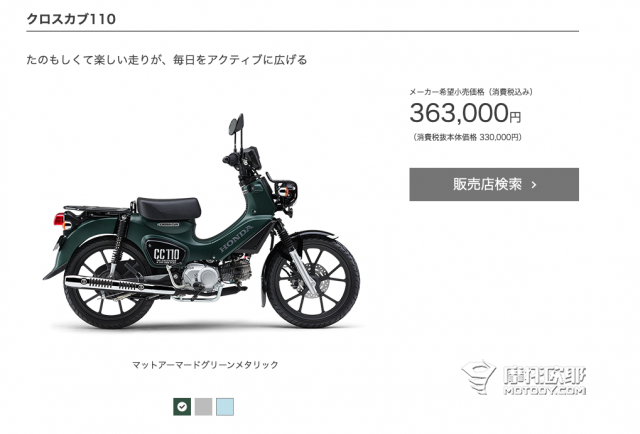This screenshot has height=434, width=640.
Task: Click the CC110 side cover emblem on the bike
Action: pos(166,254)
